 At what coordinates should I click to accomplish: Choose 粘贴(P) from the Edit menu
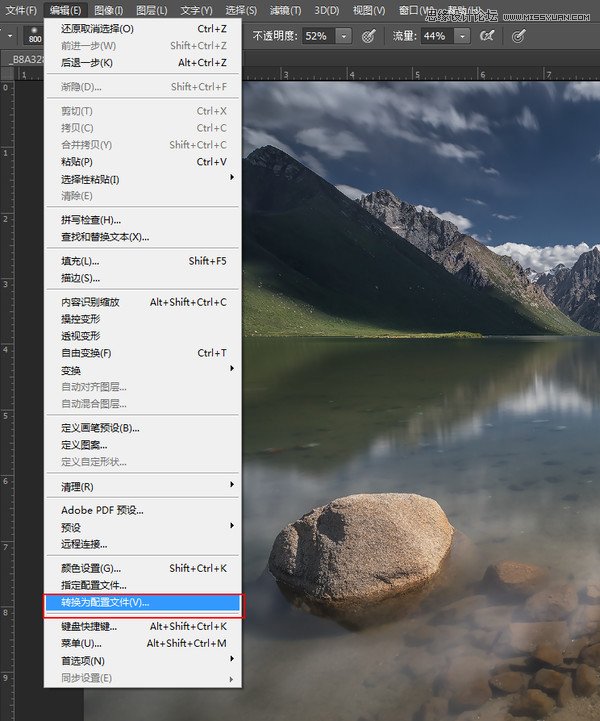[143, 162]
